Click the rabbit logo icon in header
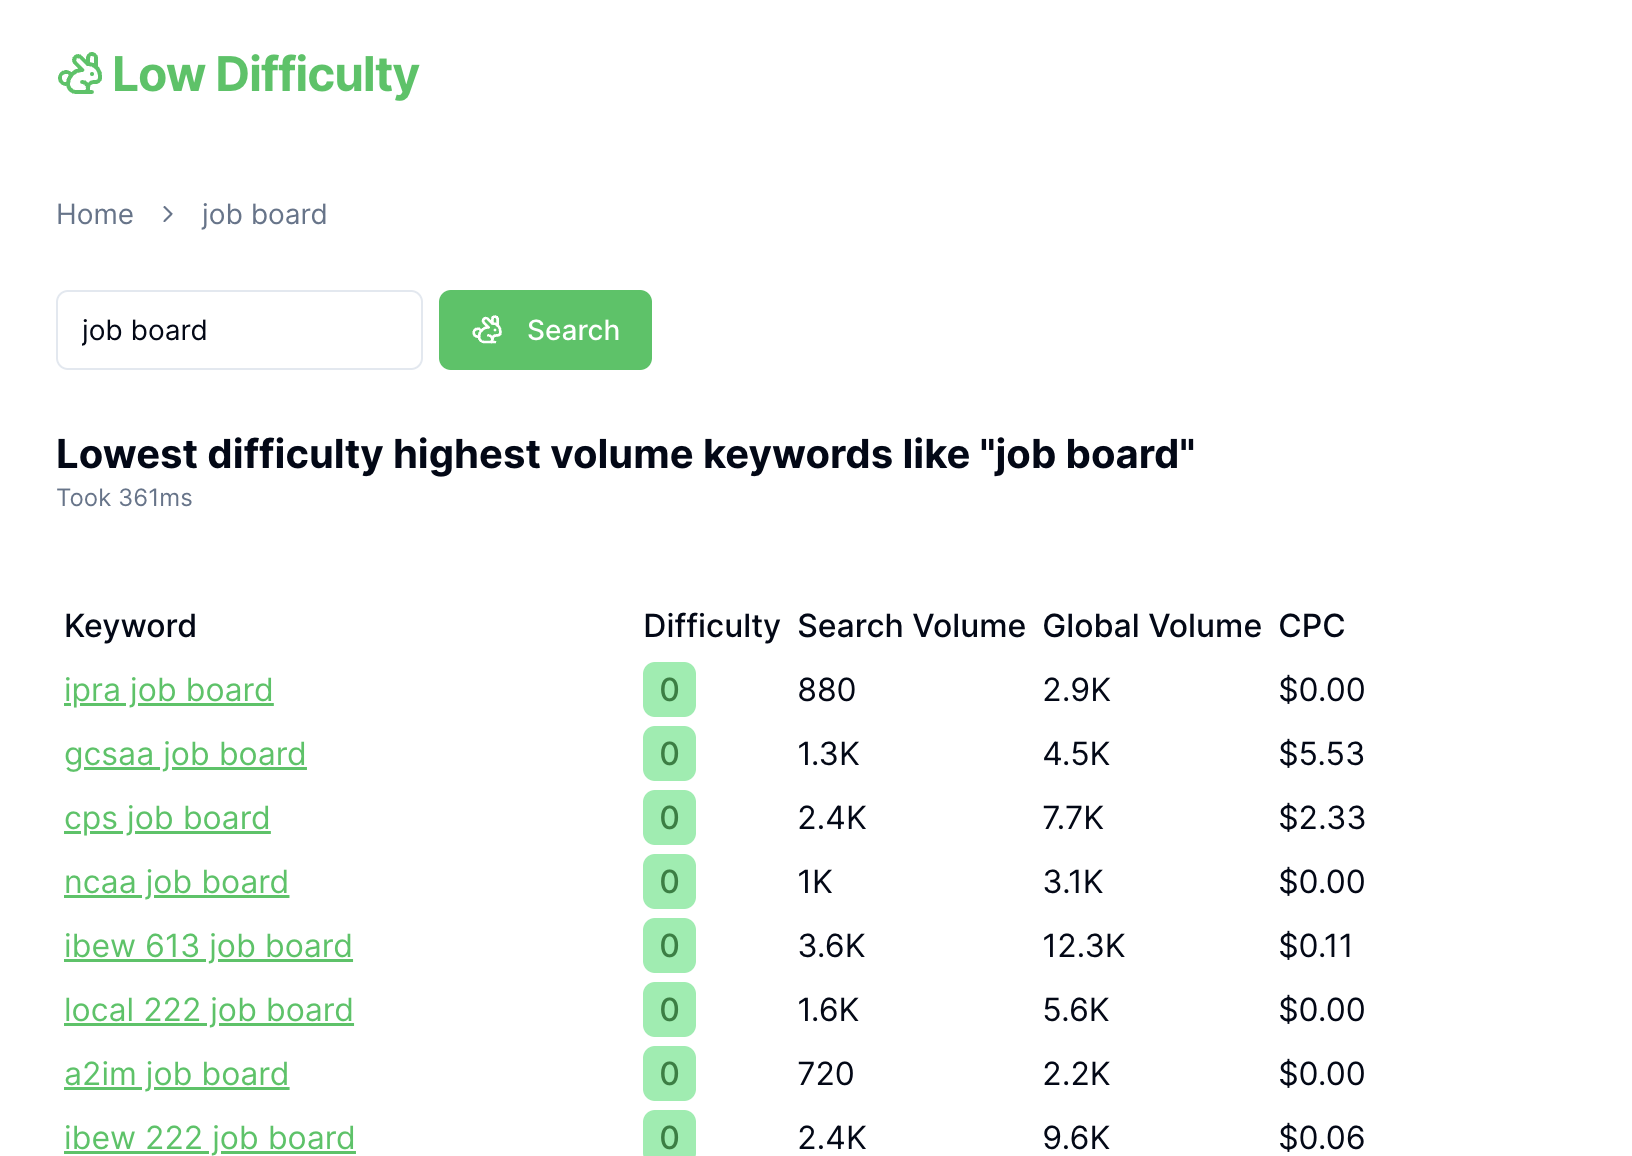 [80, 74]
